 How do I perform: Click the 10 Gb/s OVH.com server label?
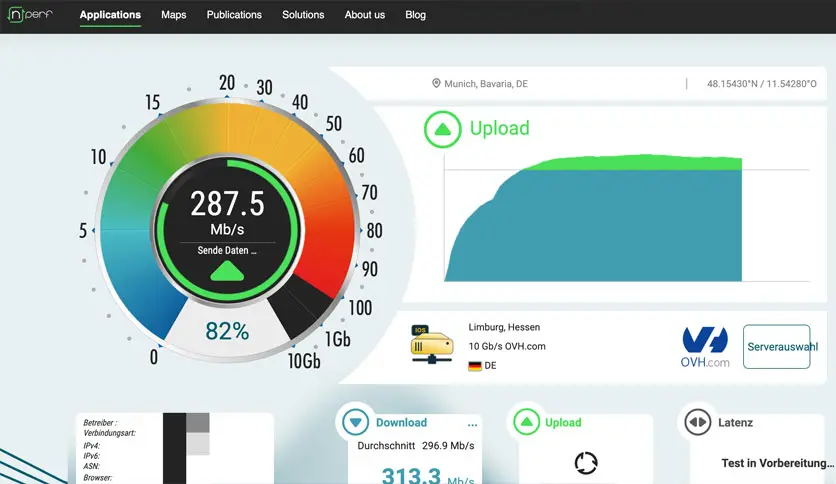pos(507,346)
